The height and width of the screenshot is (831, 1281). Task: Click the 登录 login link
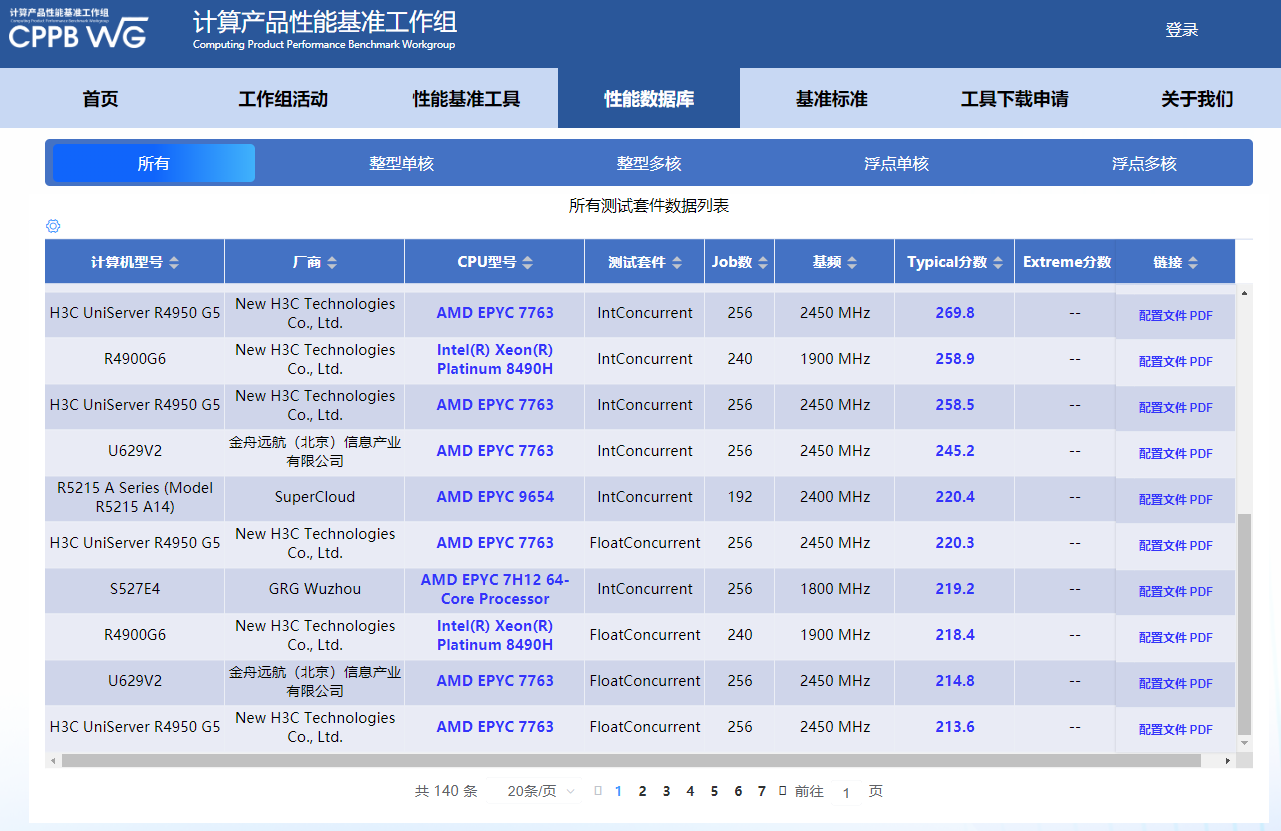point(1181,30)
